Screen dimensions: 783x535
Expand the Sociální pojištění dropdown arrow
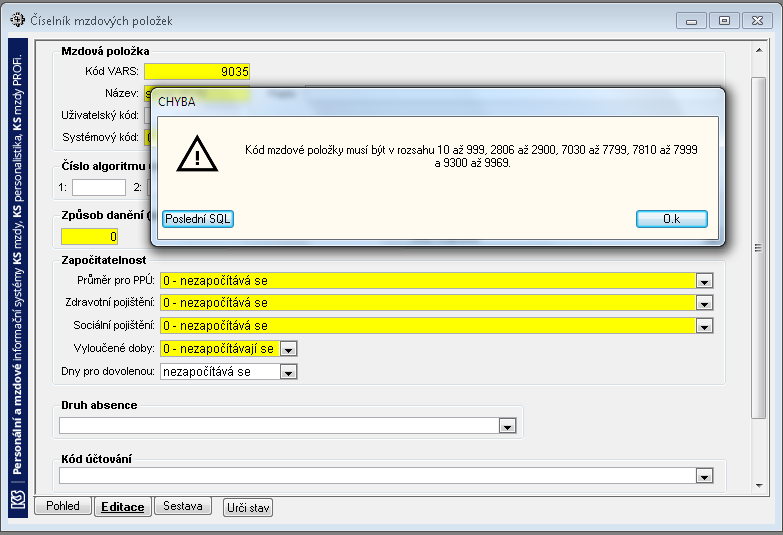tap(705, 326)
